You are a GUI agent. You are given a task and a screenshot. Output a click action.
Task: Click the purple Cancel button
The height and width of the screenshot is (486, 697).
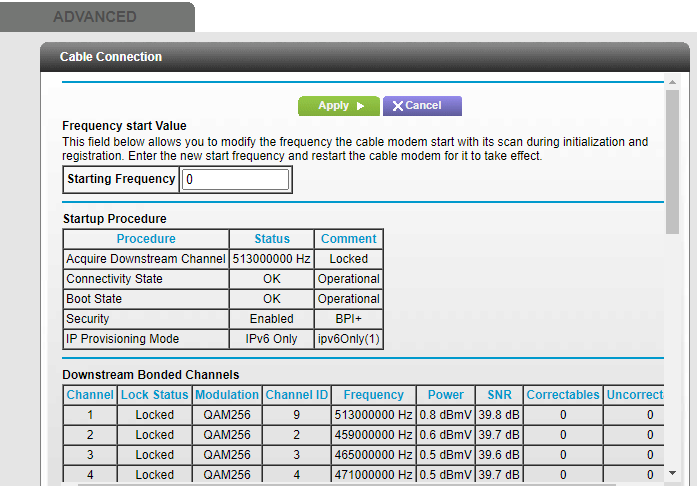pyautogui.click(x=422, y=106)
